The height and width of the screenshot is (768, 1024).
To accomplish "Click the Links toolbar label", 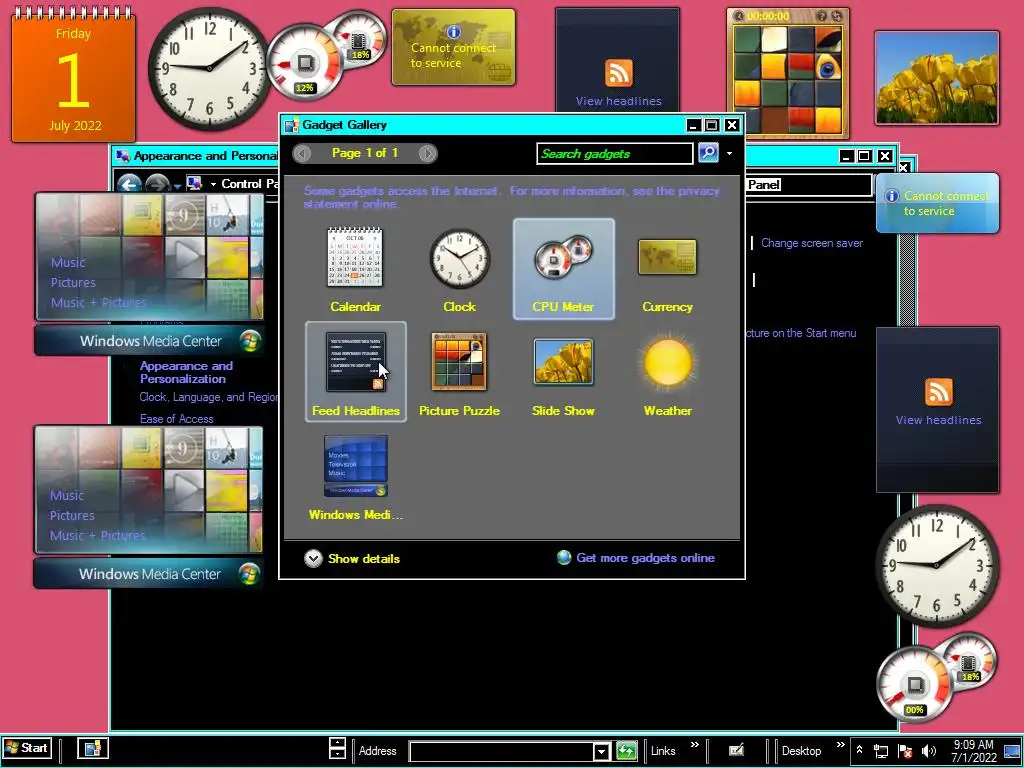I will [663, 751].
